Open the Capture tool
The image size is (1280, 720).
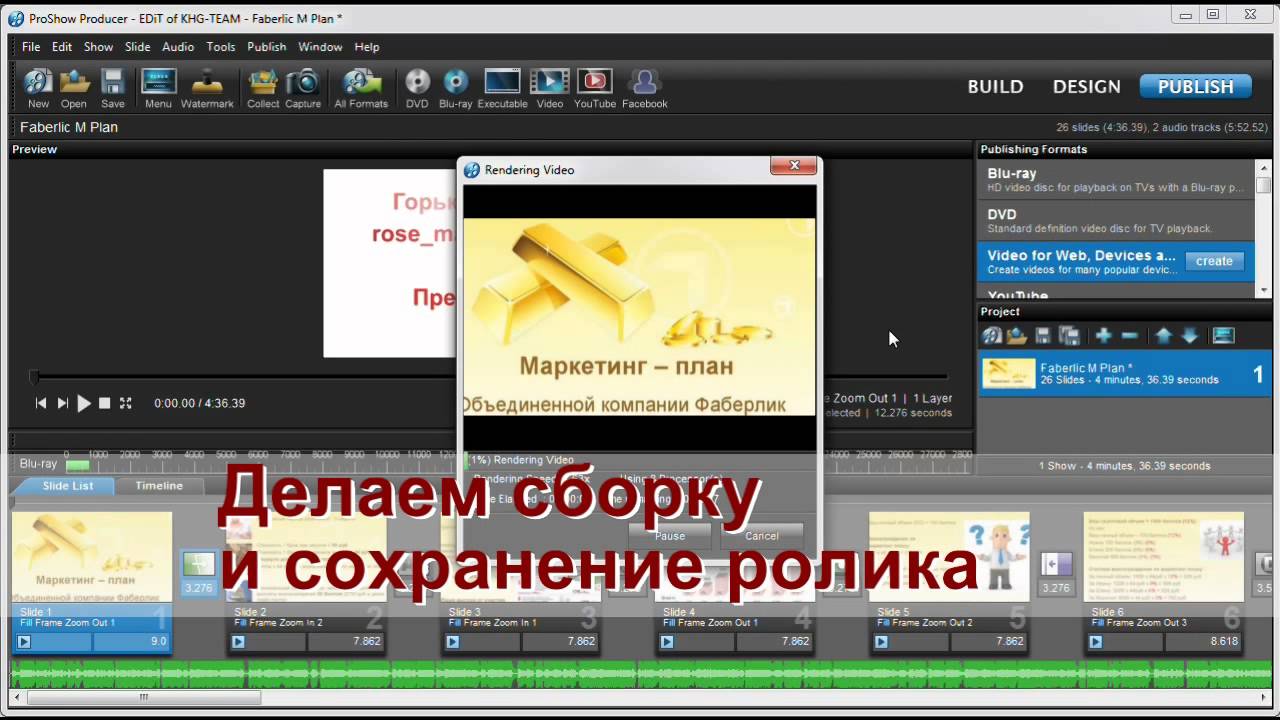pos(303,88)
